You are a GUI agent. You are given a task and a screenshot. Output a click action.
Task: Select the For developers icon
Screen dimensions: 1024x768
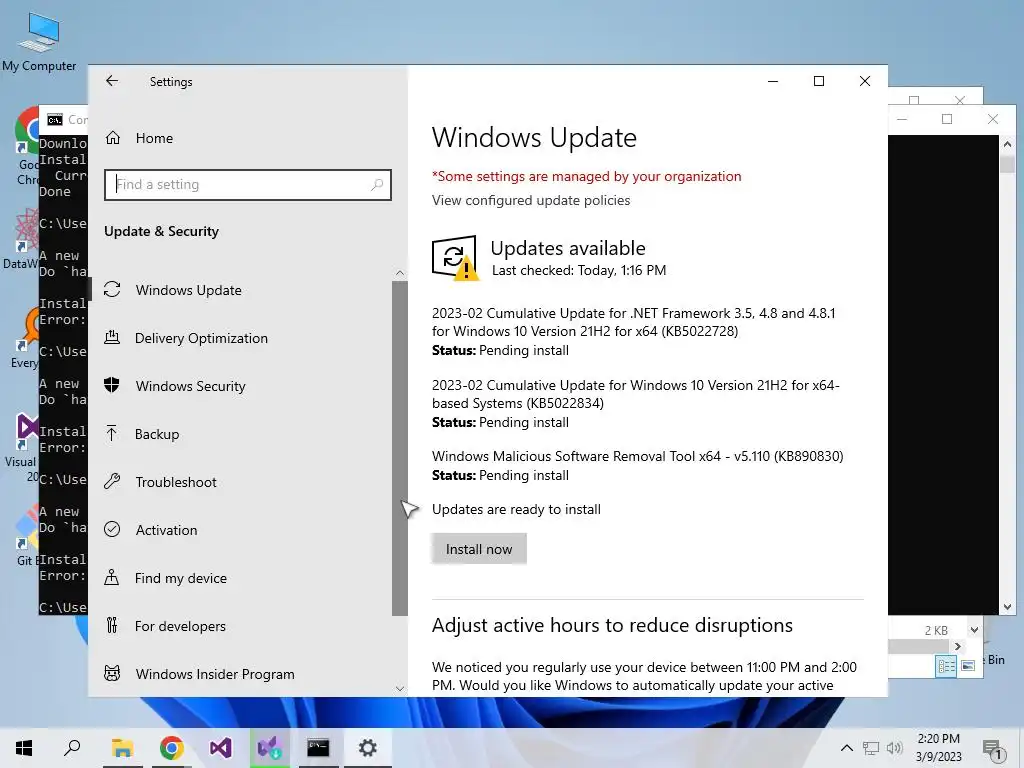click(112, 626)
